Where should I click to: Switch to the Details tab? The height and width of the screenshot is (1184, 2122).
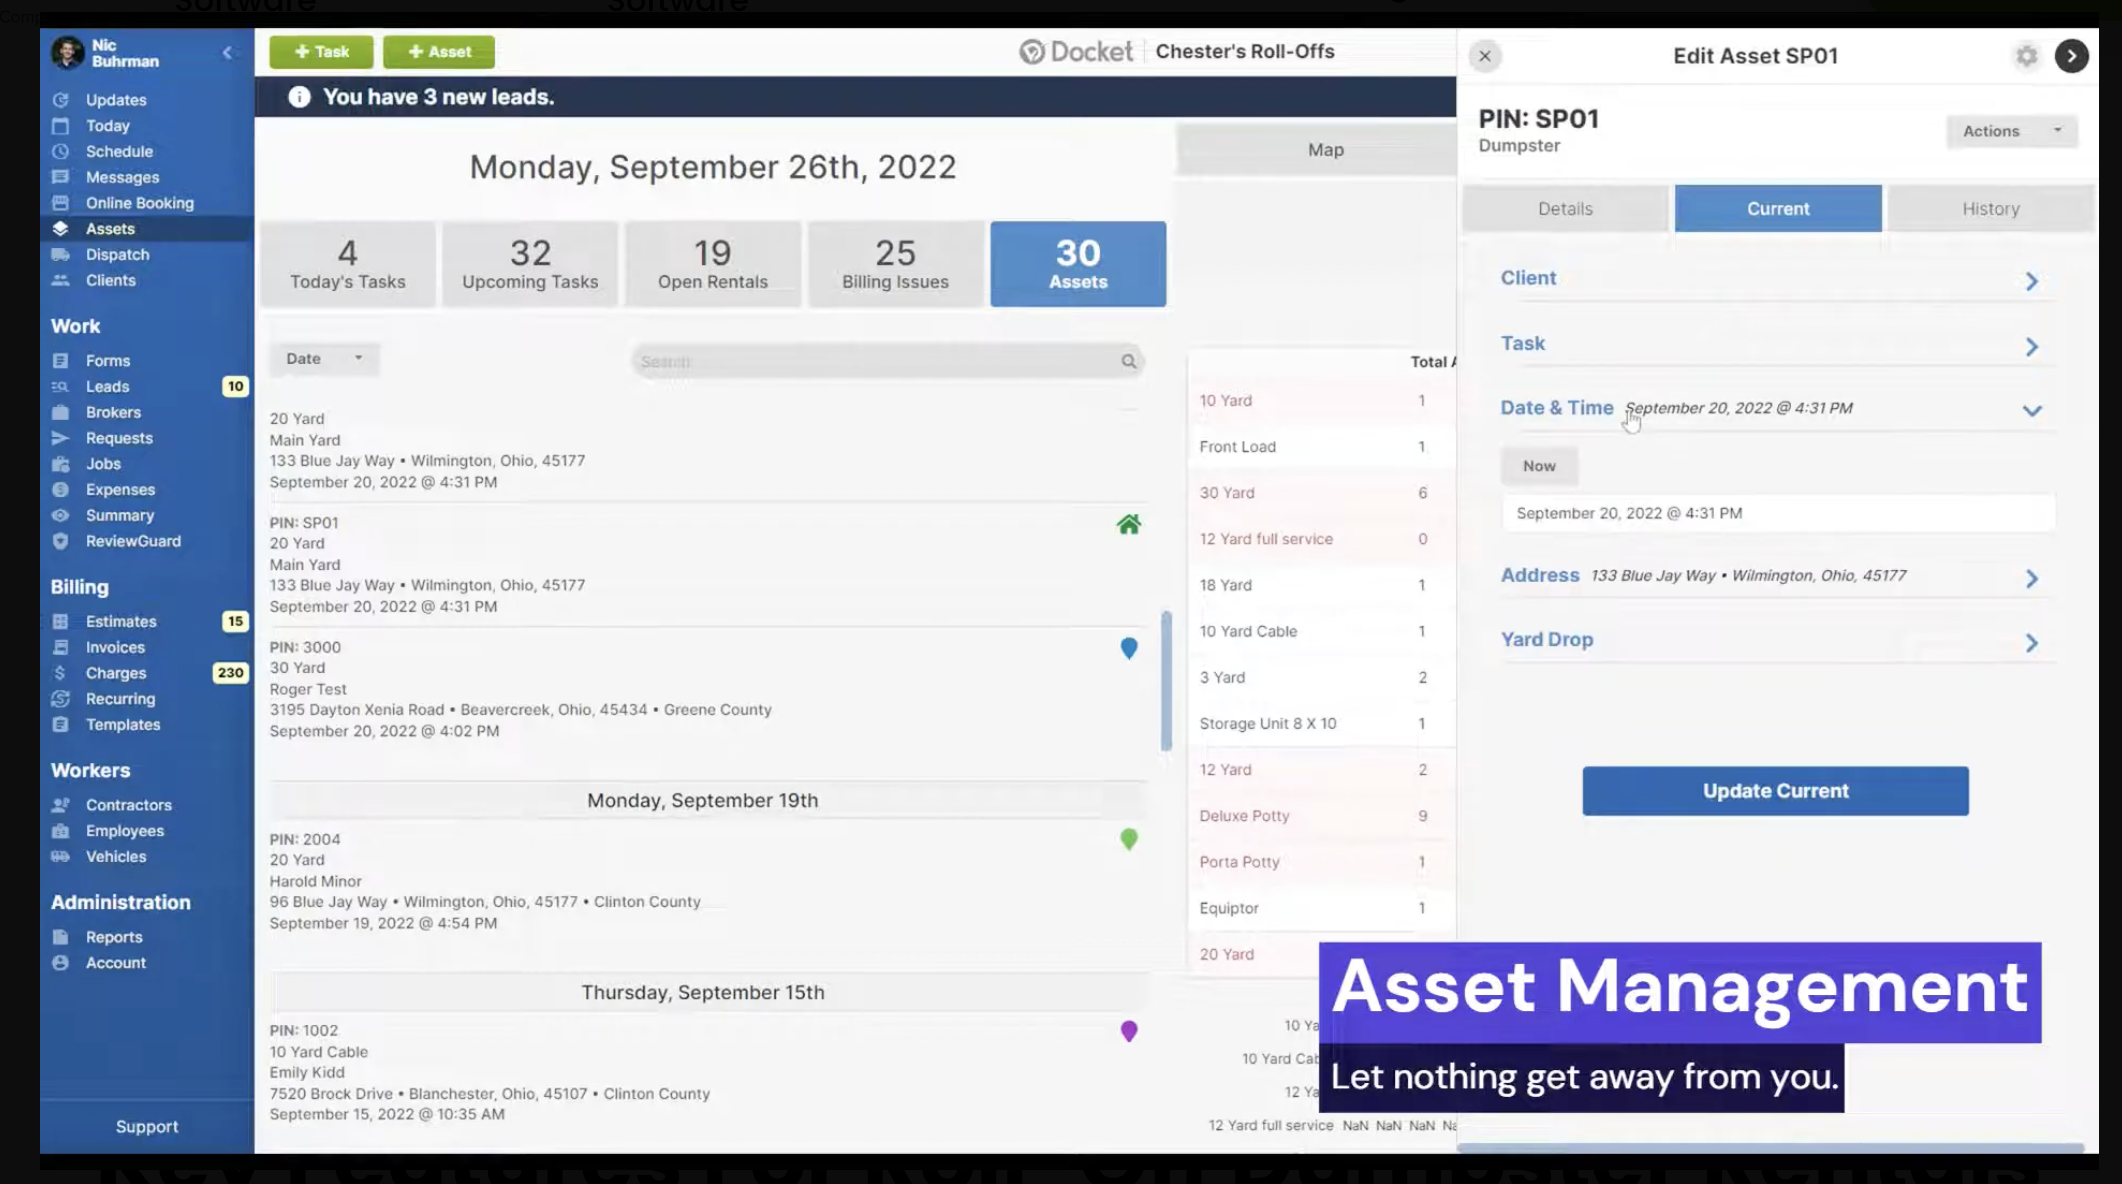click(x=1564, y=208)
